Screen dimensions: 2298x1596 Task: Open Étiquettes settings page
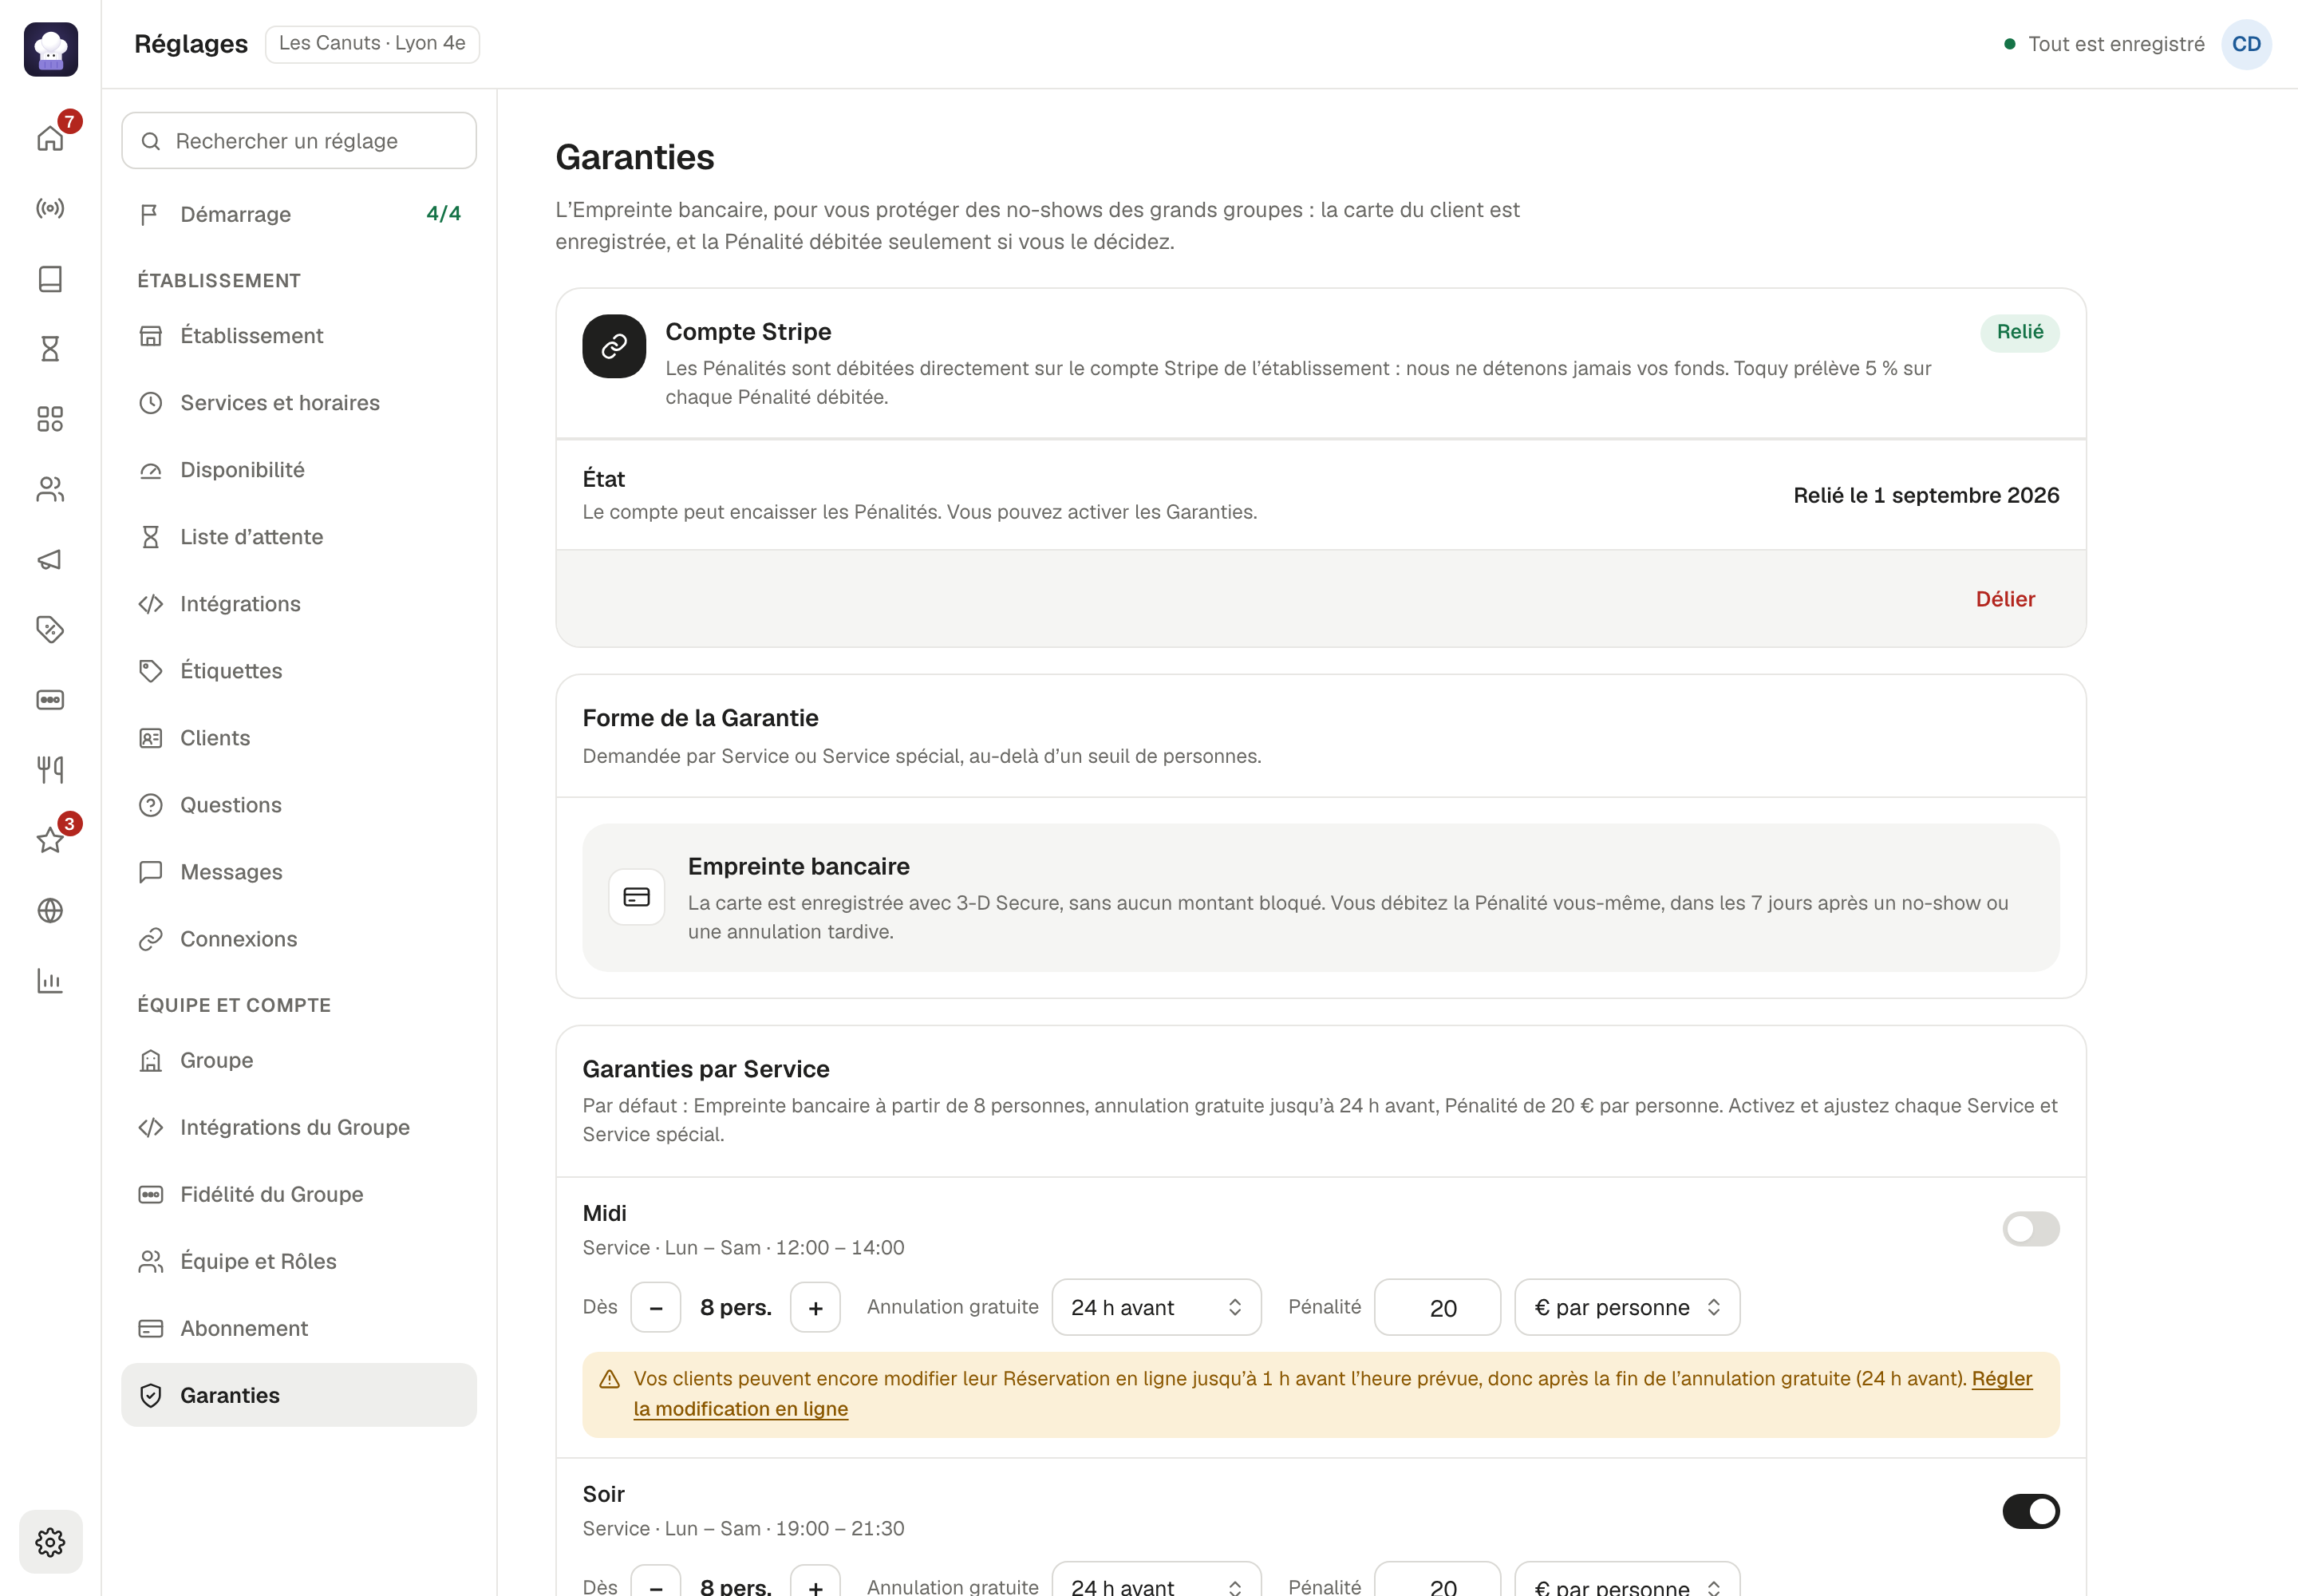pos(299,671)
